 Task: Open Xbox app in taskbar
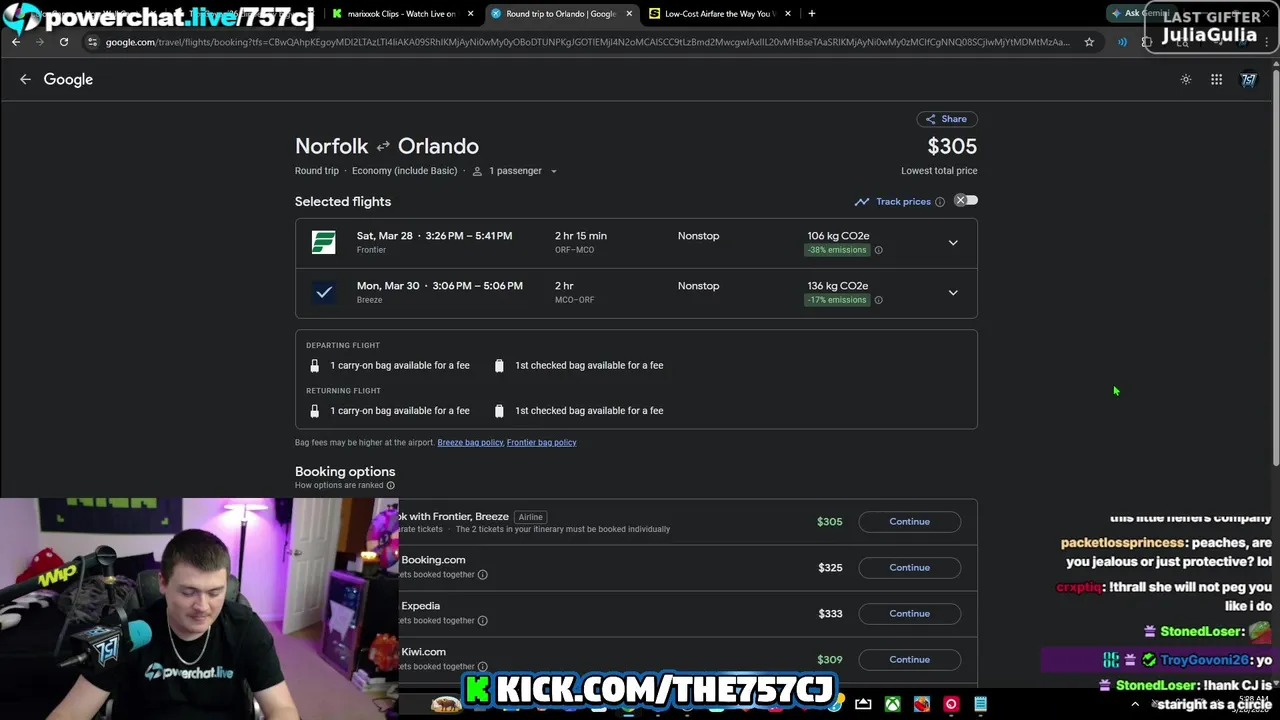tap(892, 704)
